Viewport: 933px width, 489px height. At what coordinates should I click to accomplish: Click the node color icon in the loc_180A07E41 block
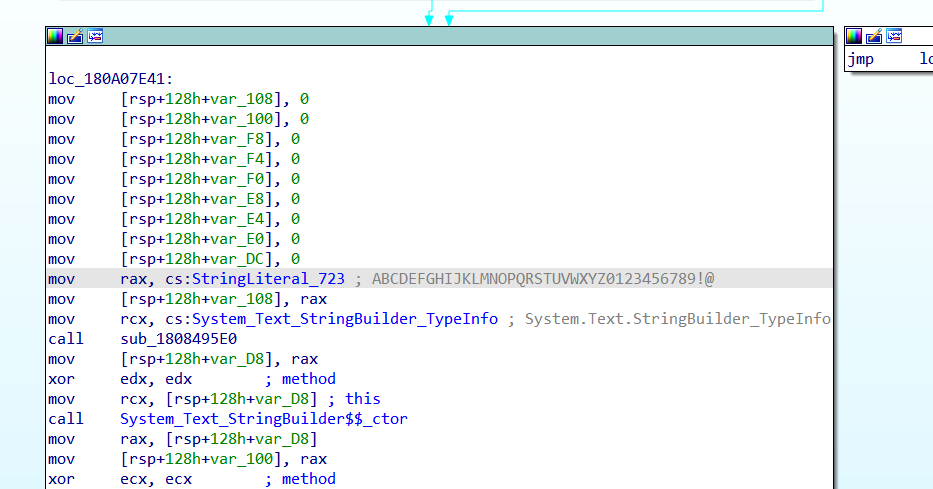pyautogui.click(x=55, y=36)
